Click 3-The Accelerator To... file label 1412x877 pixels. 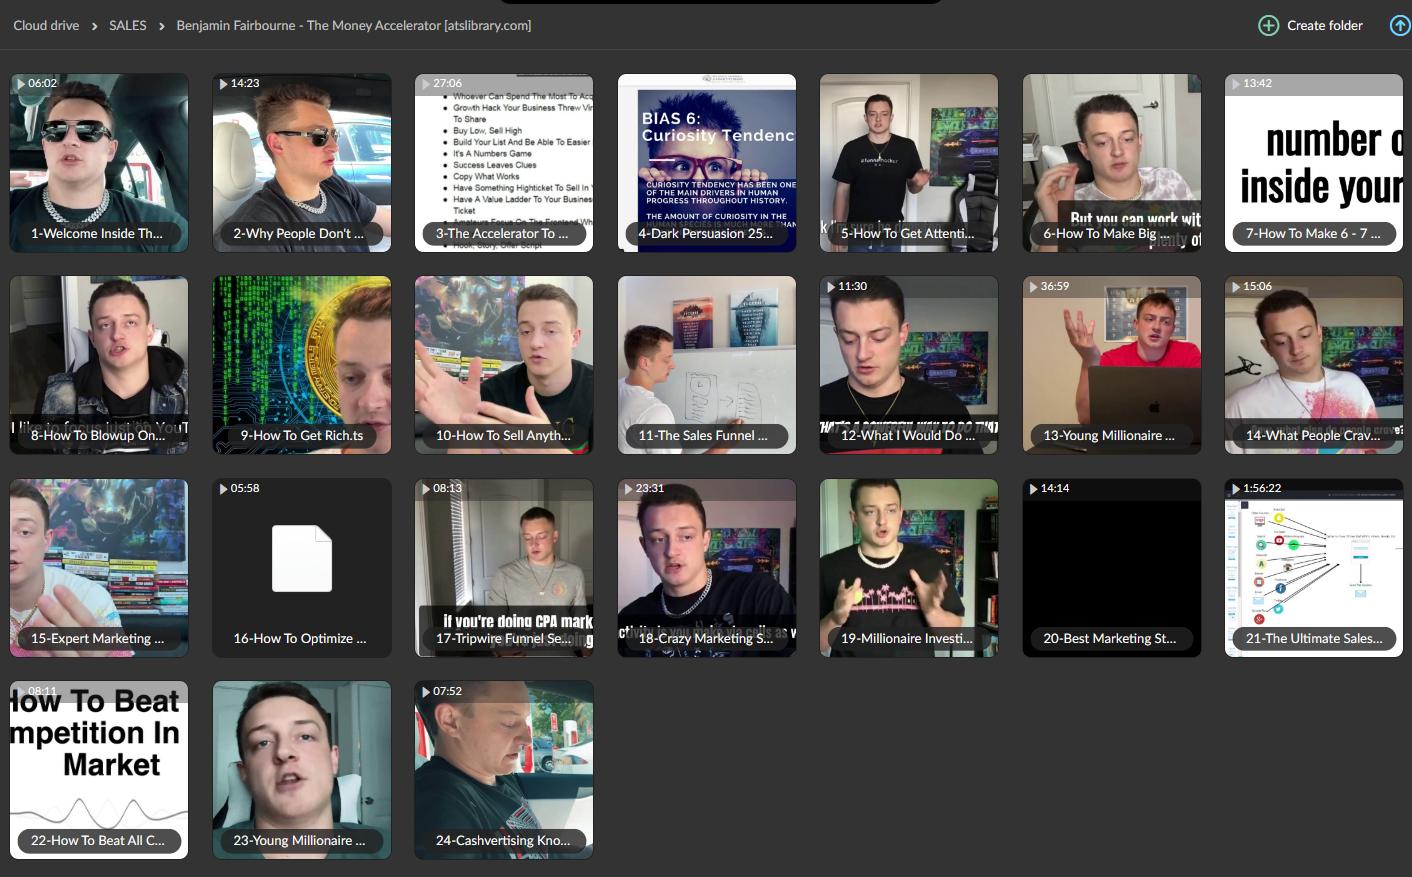click(x=502, y=234)
